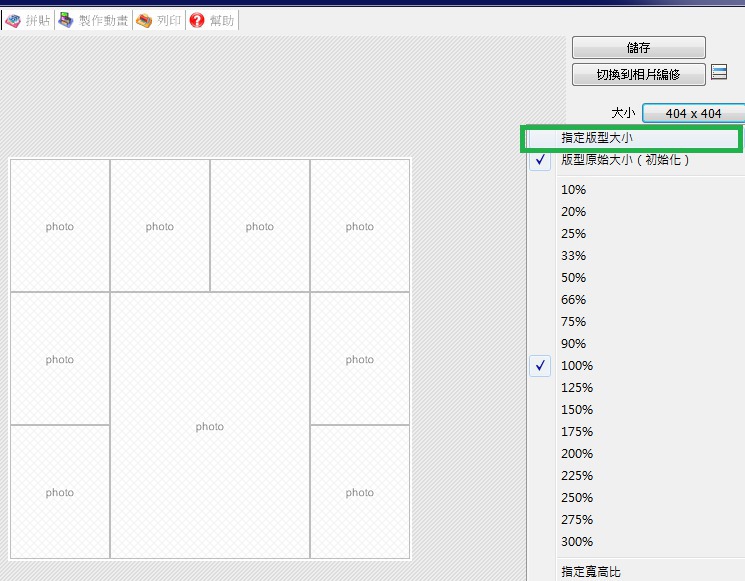Image resolution: width=745 pixels, height=581 pixels.
Task: Open the 製作動畫 animation tool
Action: coord(94,20)
